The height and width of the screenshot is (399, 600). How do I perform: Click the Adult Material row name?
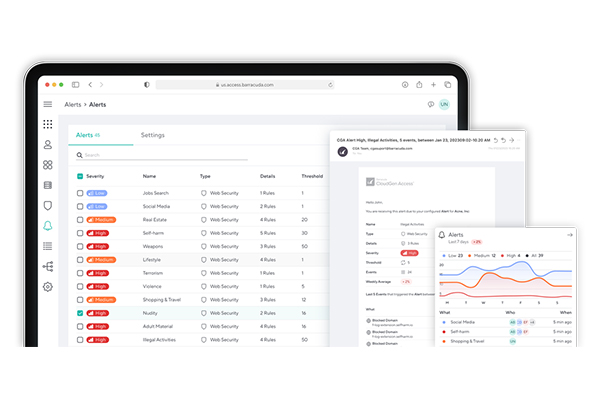click(x=158, y=327)
